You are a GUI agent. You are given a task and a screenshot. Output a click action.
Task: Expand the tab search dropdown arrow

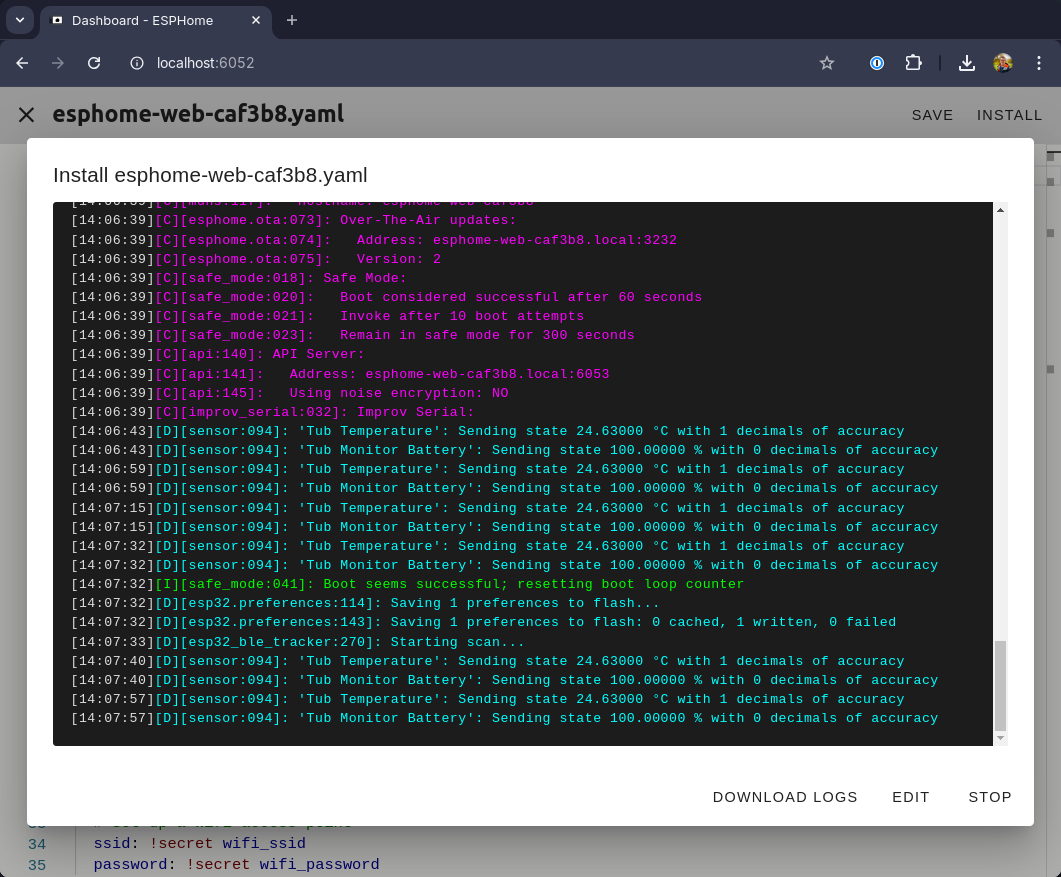click(x=19, y=20)
